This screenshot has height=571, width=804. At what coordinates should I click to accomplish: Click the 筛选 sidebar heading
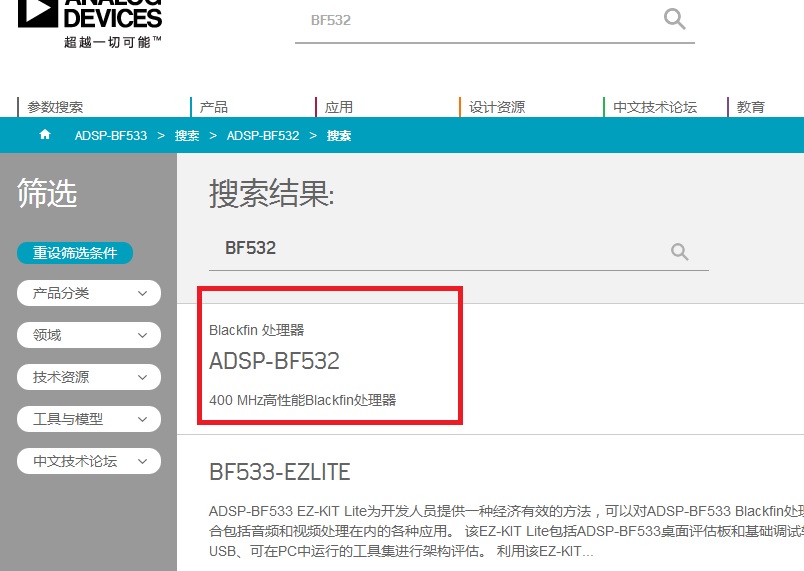[47, 193]
